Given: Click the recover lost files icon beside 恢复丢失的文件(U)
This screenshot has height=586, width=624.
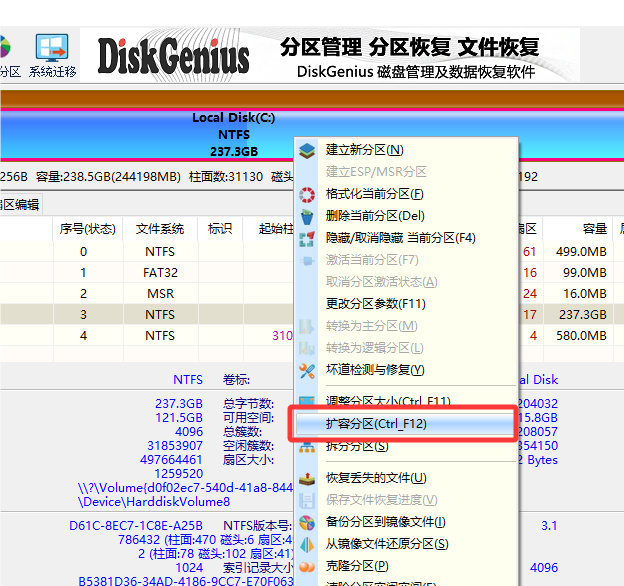Looking at the screenshot, I should click(x=307, y=479).
